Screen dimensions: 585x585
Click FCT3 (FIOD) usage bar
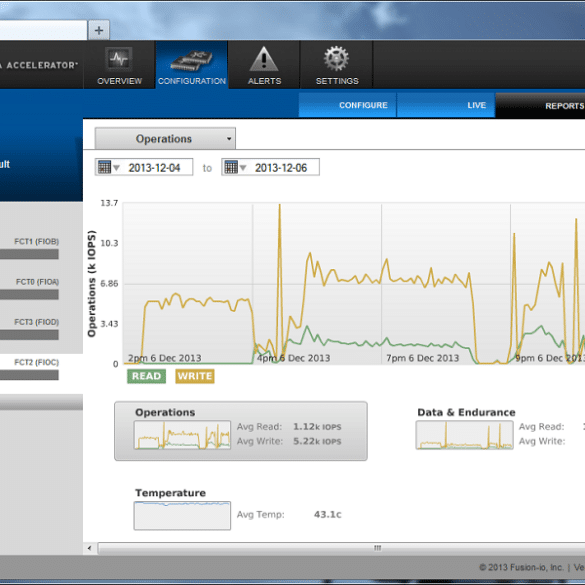point(29,335)
